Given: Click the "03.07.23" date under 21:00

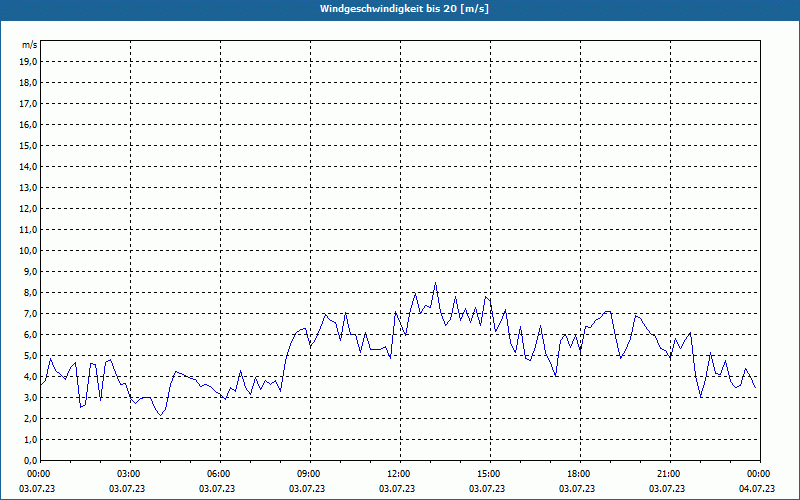Looking at the screenshot, I should 667,489.
